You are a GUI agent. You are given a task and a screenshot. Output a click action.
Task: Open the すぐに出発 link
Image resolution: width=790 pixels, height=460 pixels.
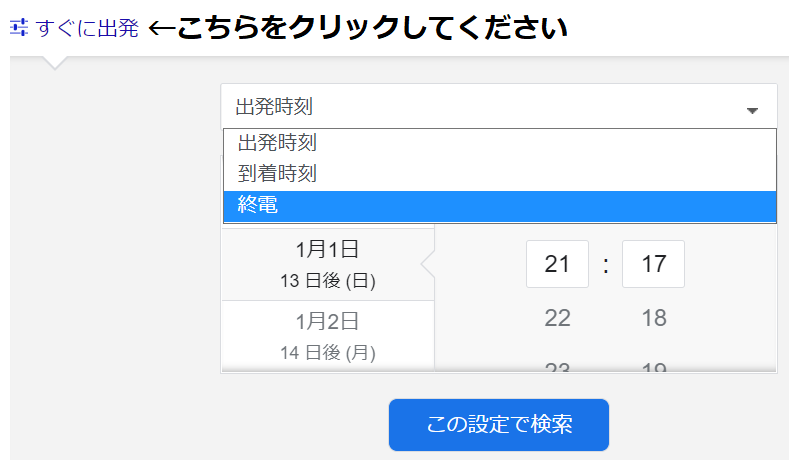coord(86,28)
